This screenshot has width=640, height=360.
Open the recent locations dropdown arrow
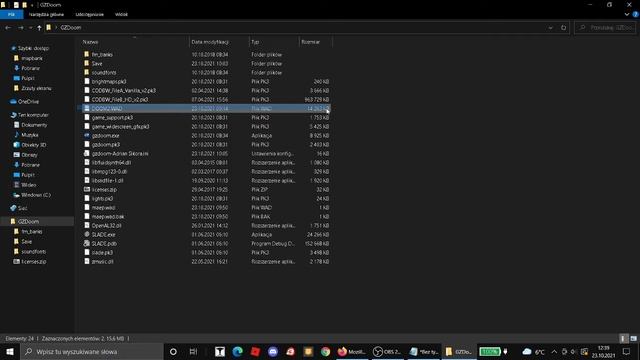[30, 28]
